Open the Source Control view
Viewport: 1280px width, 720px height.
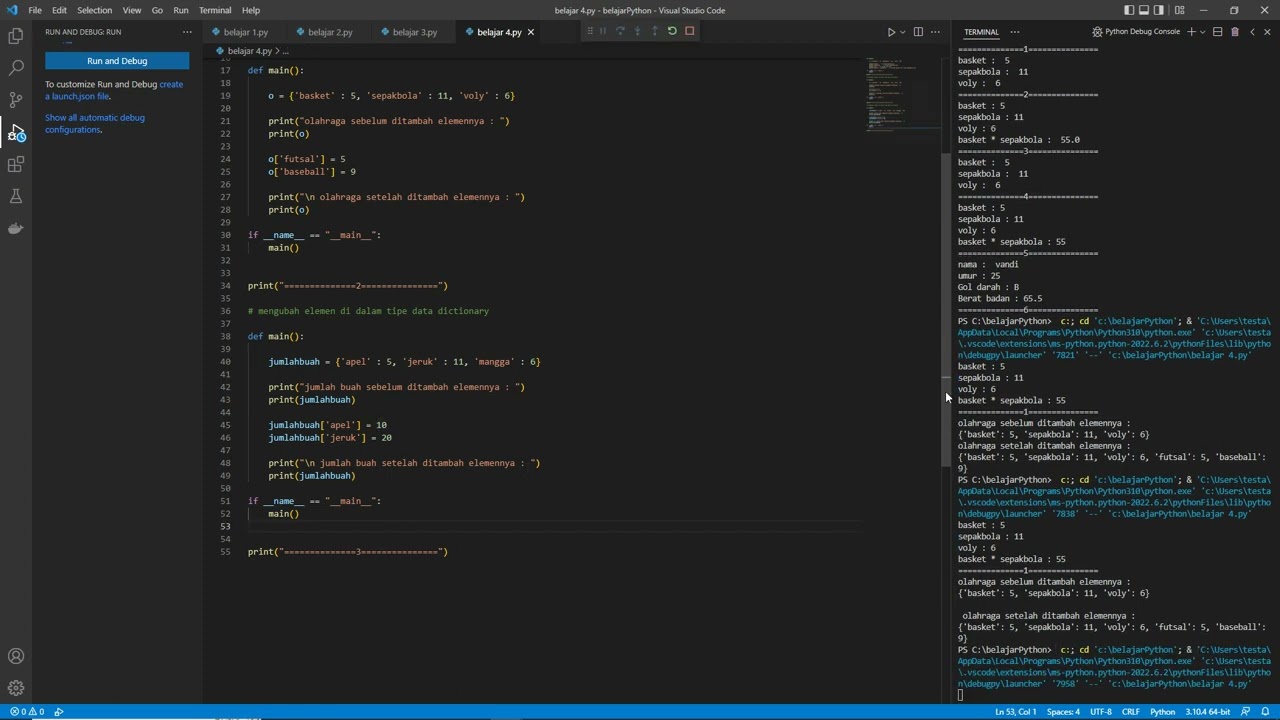coord(16,100)
